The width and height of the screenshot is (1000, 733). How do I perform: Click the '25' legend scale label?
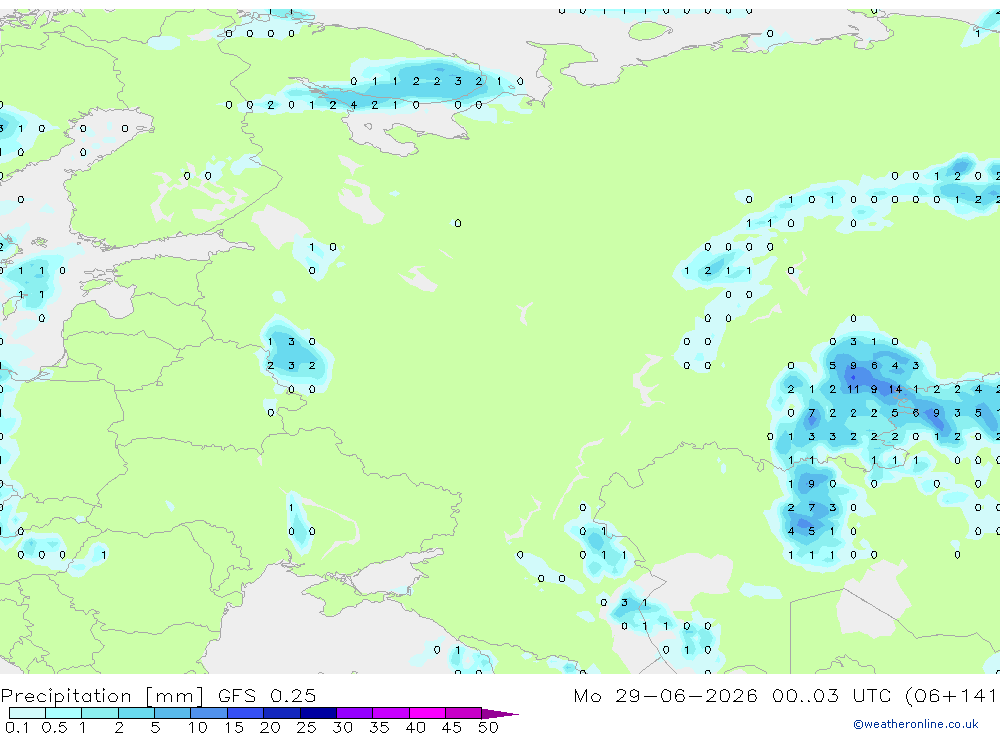click(x=306, y=727)
